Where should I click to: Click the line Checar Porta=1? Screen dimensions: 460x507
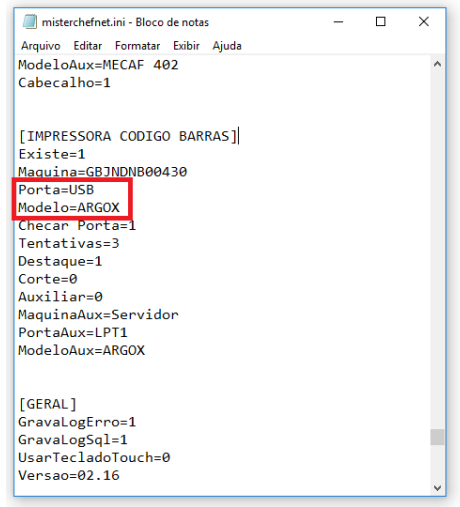coord(77,226)
